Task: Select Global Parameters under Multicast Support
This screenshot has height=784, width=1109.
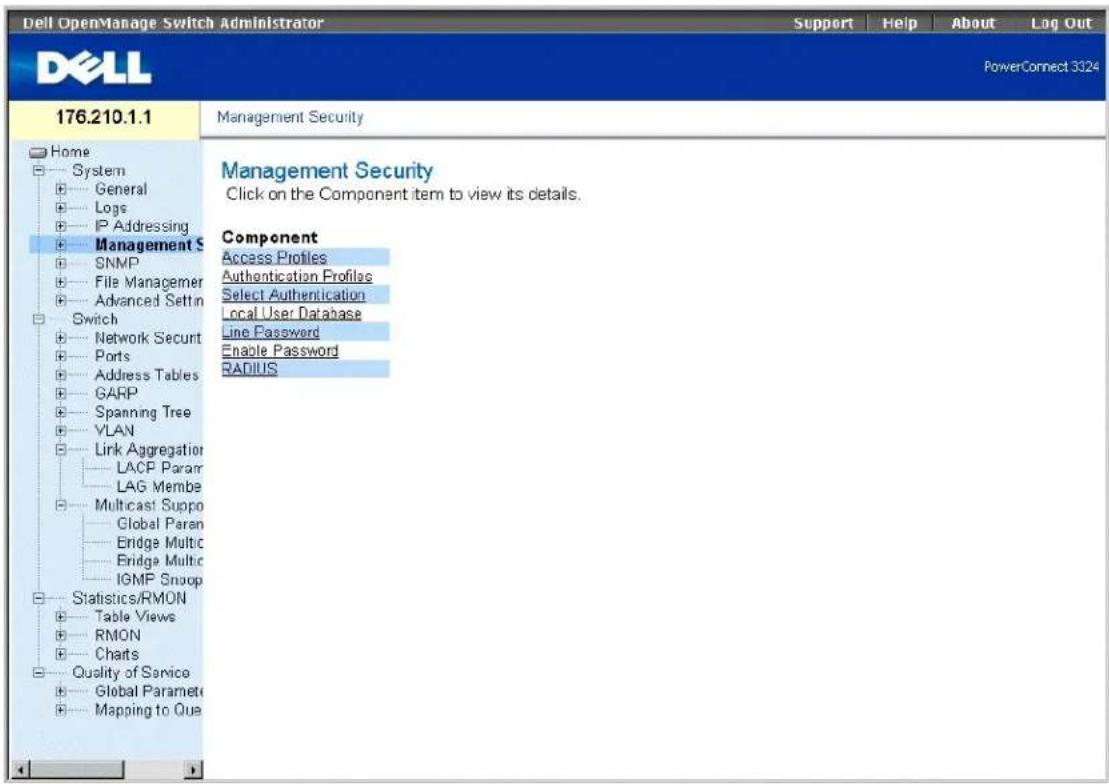Action: [x=160, y=524]
